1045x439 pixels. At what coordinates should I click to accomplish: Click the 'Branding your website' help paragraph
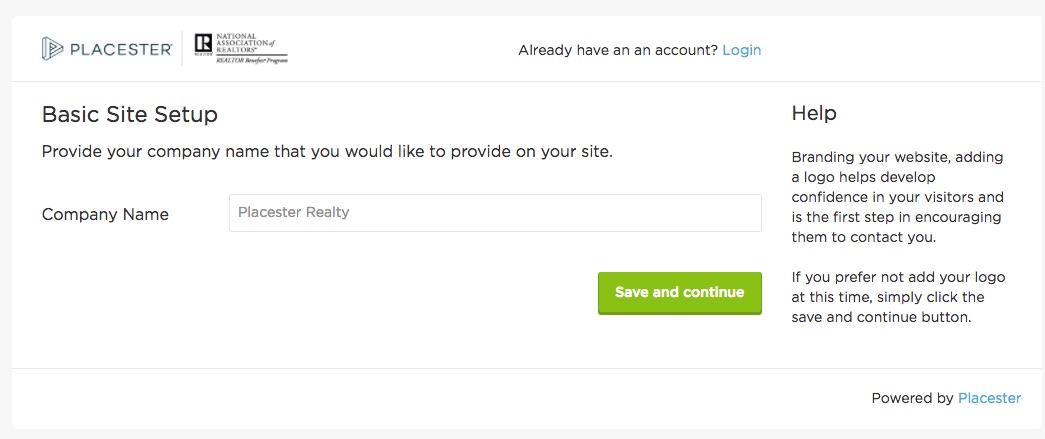coord(898,198)
